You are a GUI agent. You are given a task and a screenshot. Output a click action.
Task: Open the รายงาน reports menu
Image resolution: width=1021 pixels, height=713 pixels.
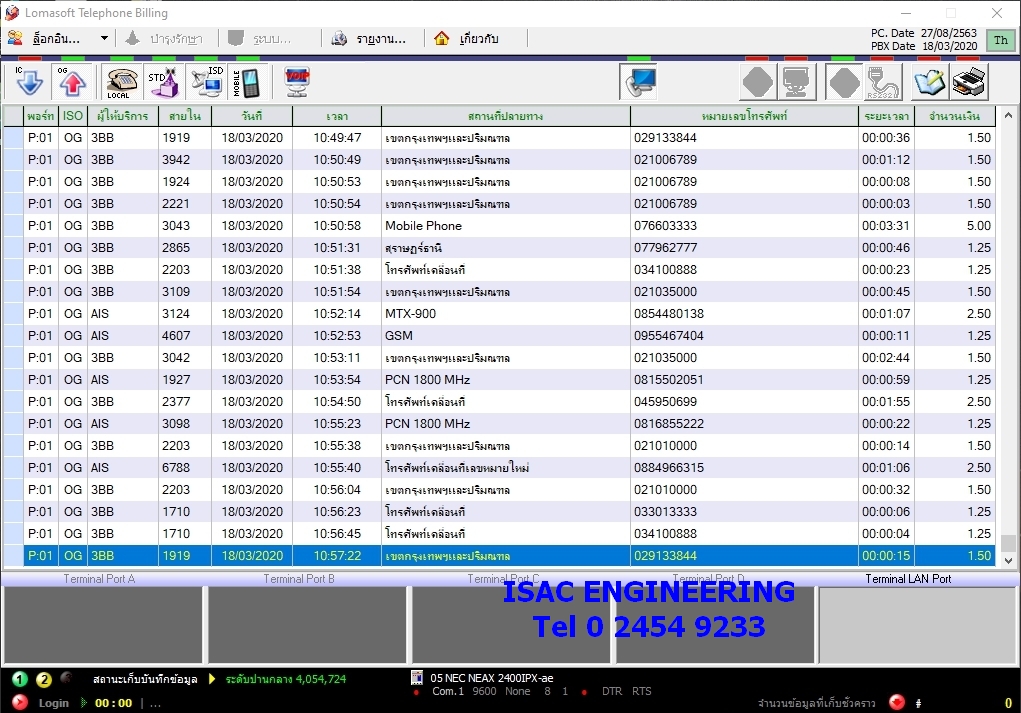point(369,38)
